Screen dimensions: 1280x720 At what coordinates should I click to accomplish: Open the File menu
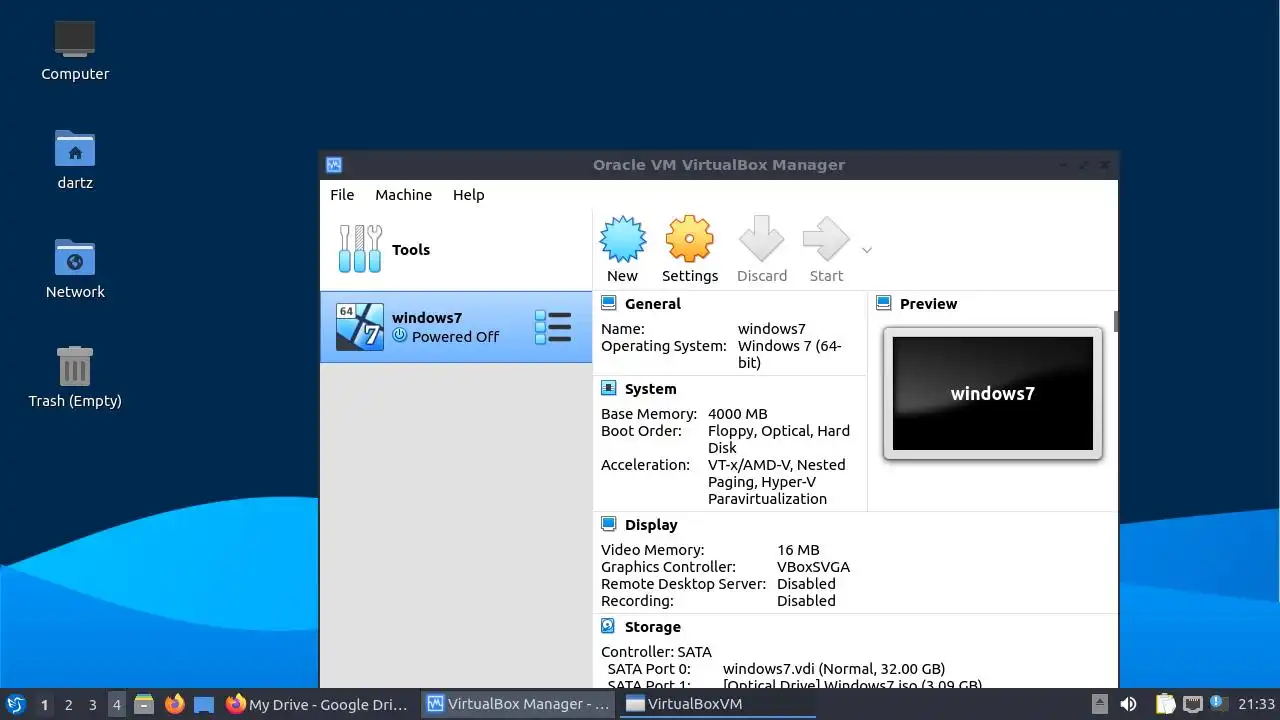pos(342,195)
